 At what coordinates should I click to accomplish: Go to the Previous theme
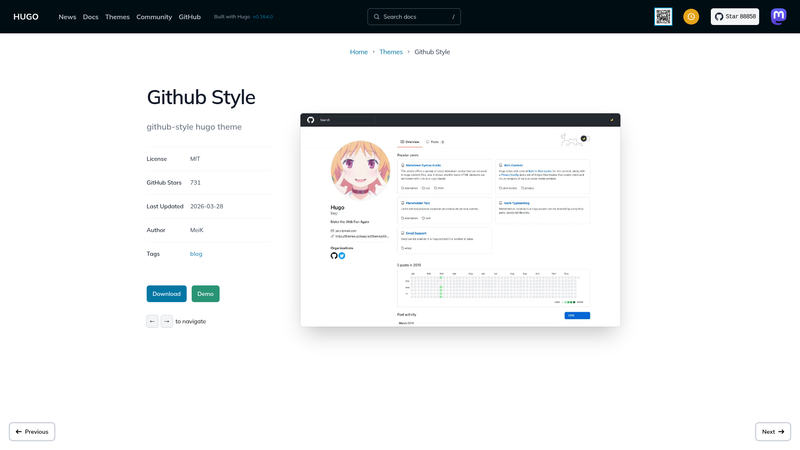click(32, 432)
